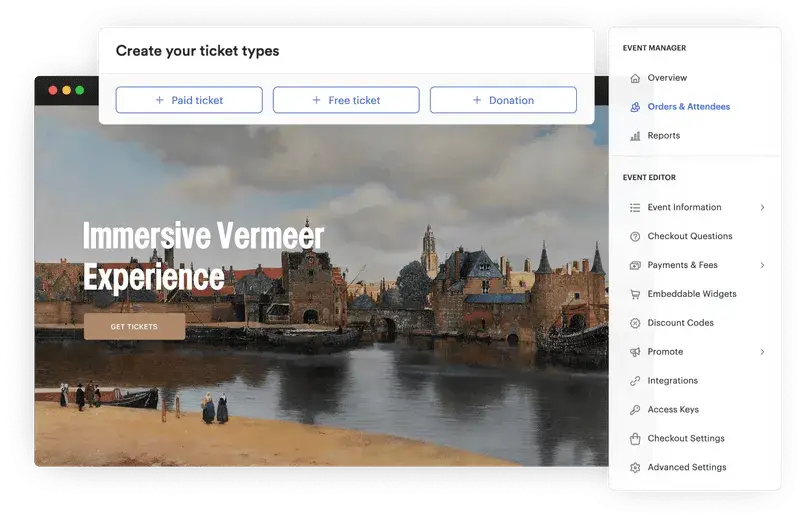Click the Discount Codes badge icon
This screenshot has height=516, width=800.
[x=635, y=323]
